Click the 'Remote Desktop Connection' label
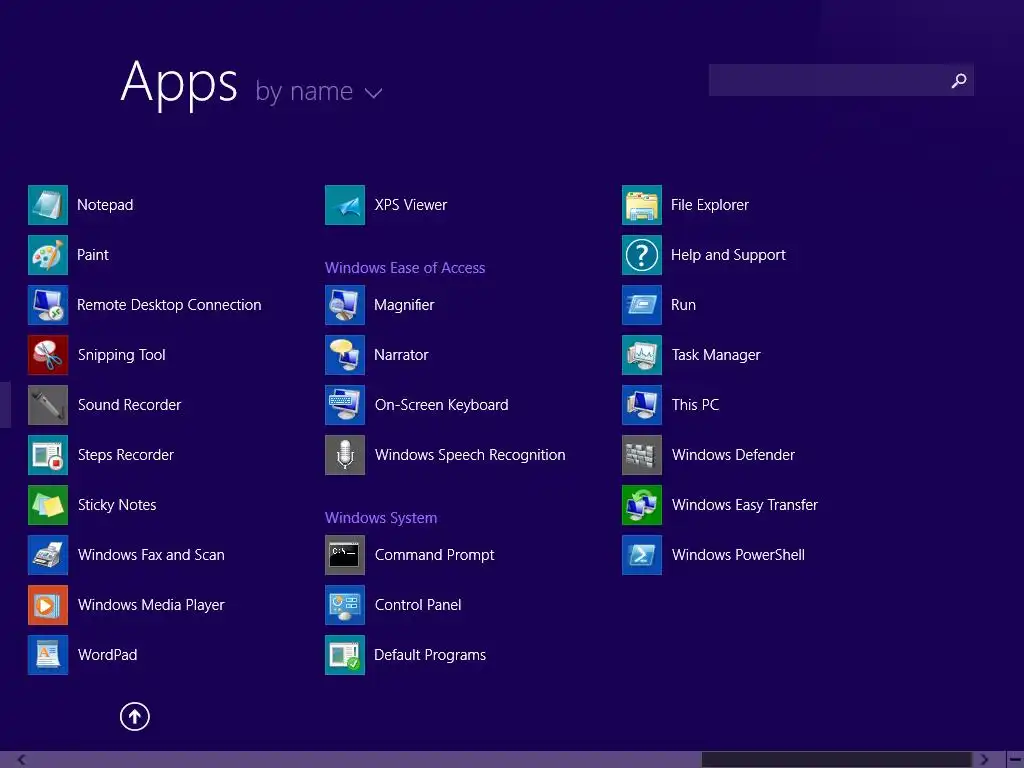1024x768 pixels. coord(169,305)
